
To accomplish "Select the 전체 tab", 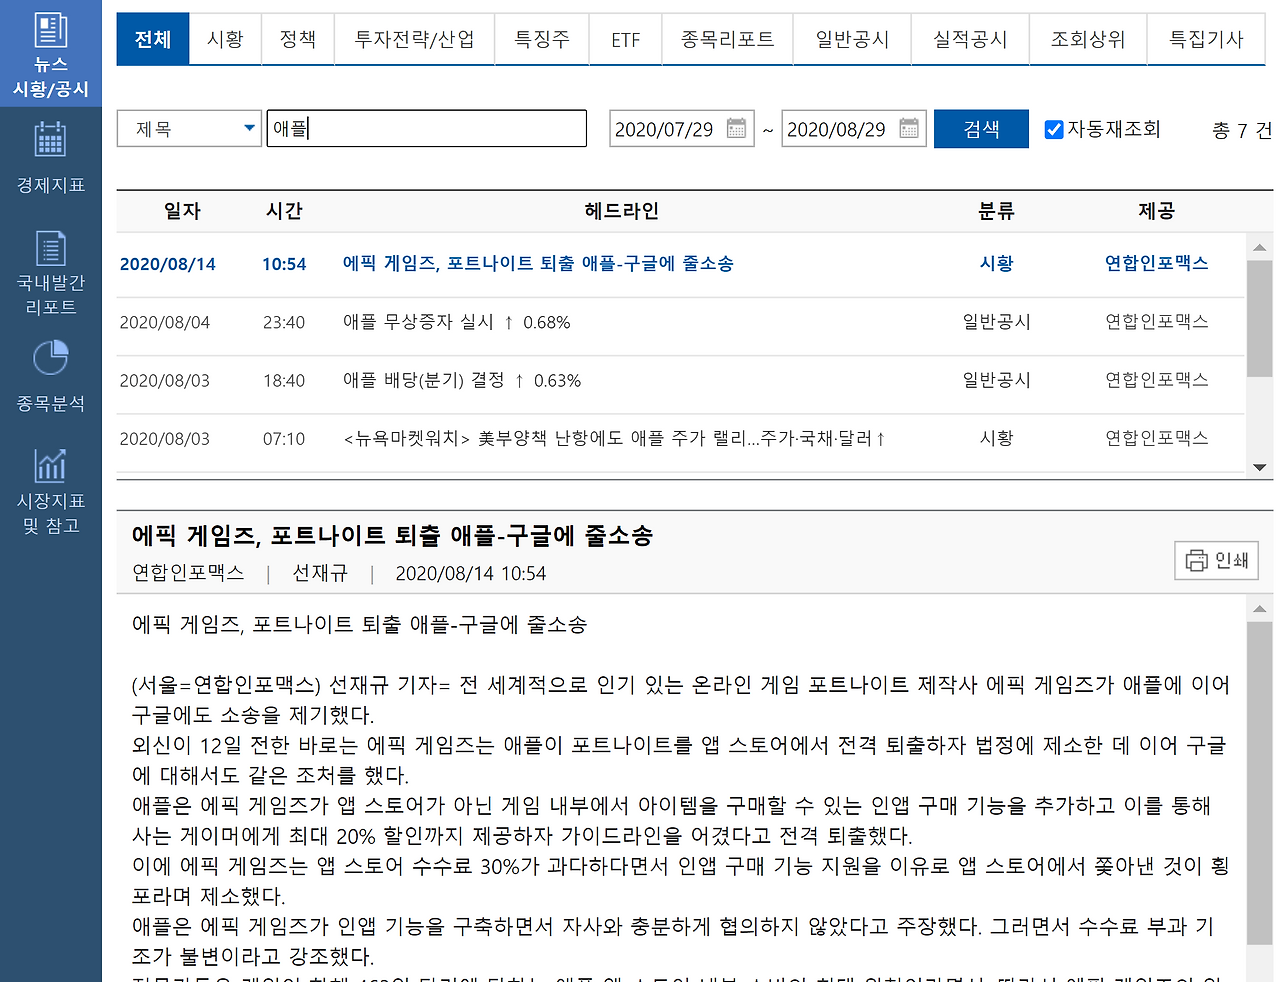I will (153, 39).
